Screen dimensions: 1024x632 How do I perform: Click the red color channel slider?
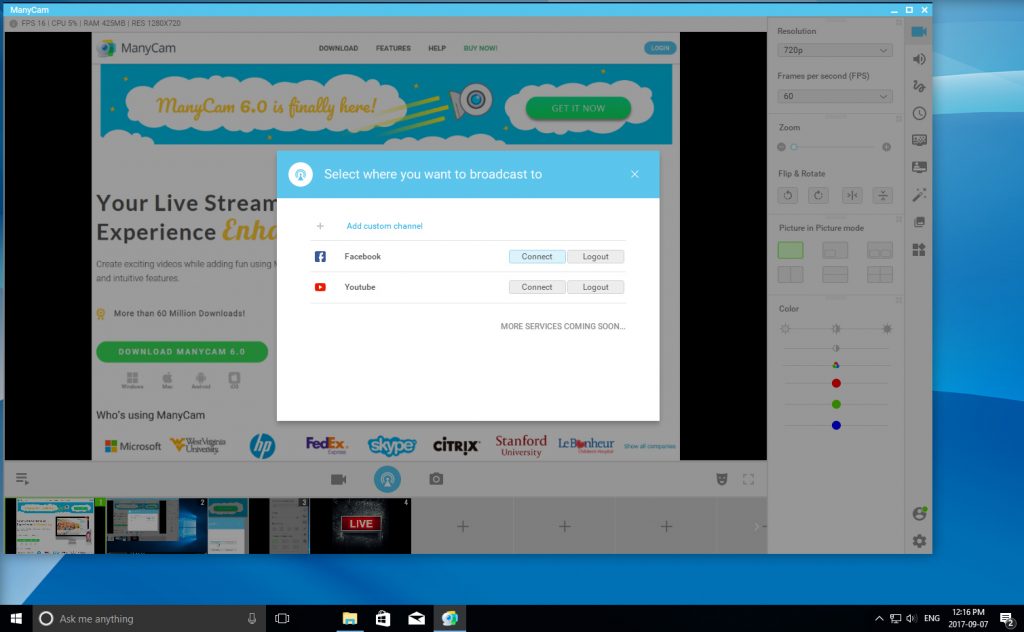pos(836,383)
